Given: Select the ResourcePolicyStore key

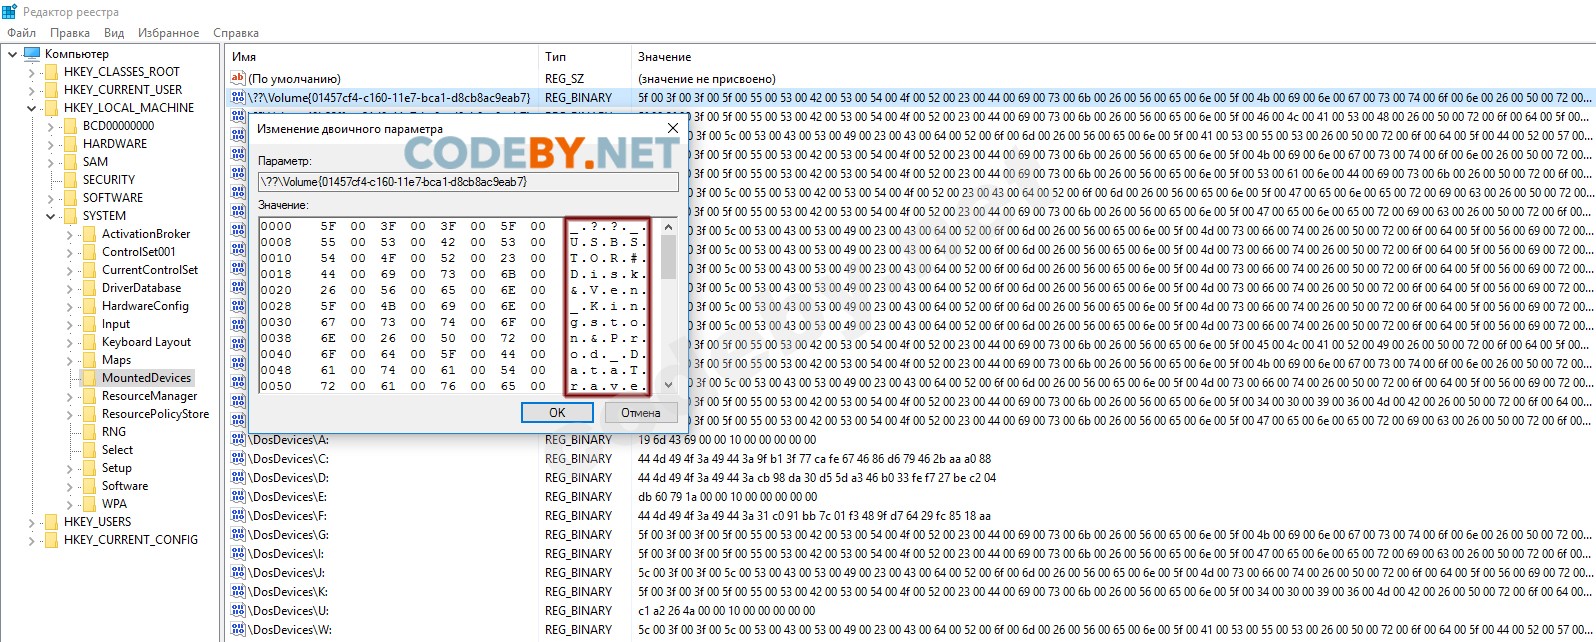Looking at the screenshot, I should (156, 414).
